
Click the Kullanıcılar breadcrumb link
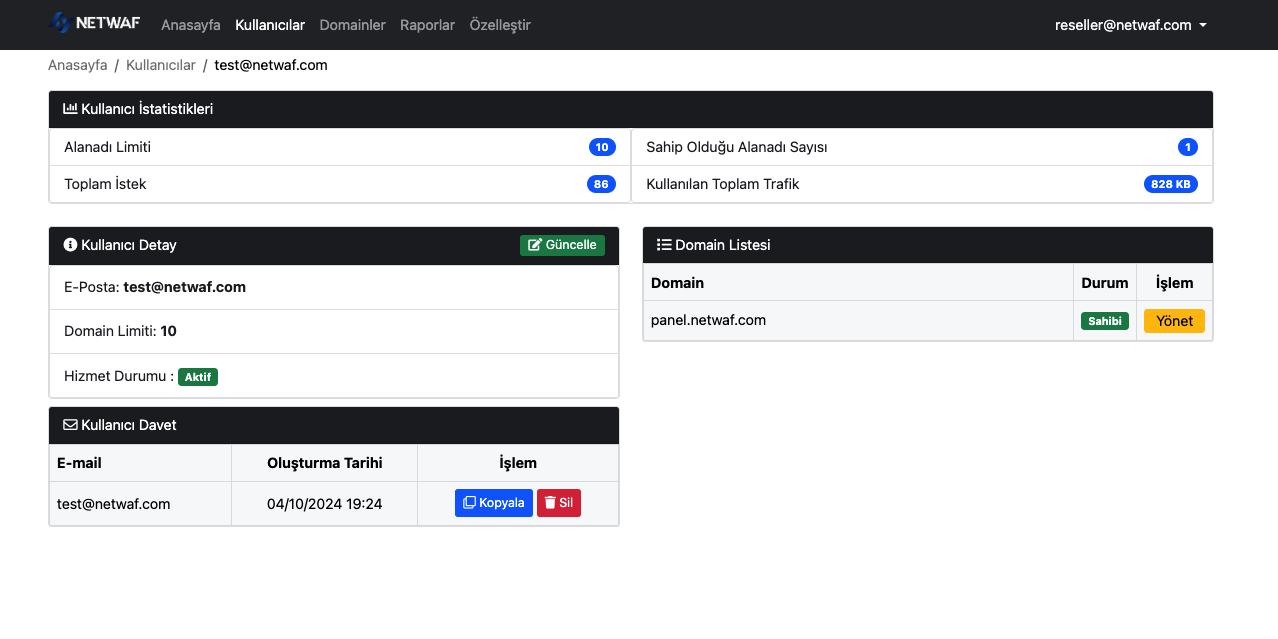(x=161, y=65)
